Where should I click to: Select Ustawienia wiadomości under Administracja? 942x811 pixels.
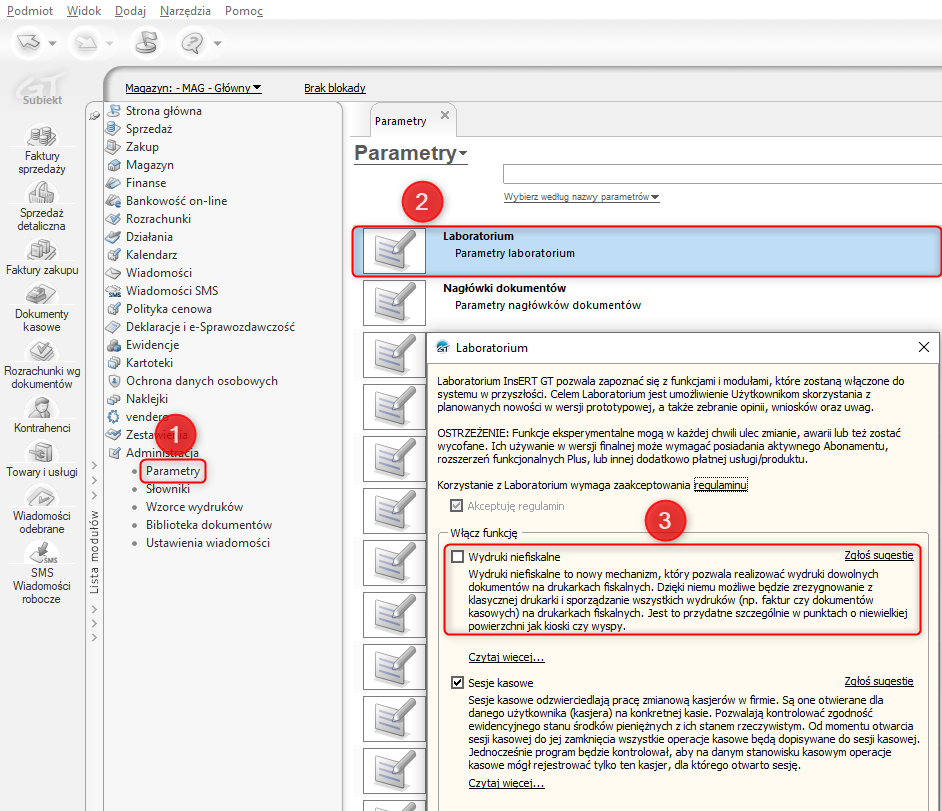click(x=208, y=543)
